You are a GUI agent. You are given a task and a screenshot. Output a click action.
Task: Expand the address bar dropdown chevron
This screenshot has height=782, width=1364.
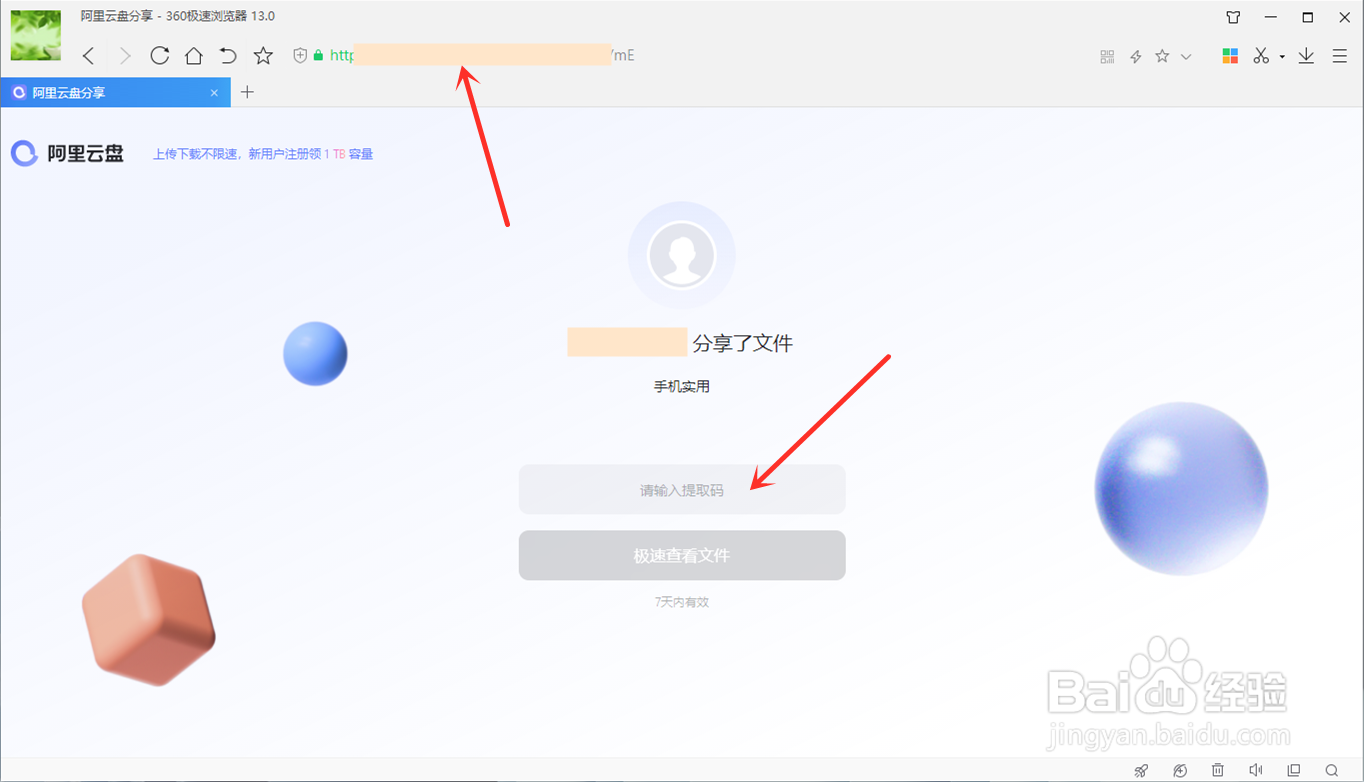[x=1186, y=57]
